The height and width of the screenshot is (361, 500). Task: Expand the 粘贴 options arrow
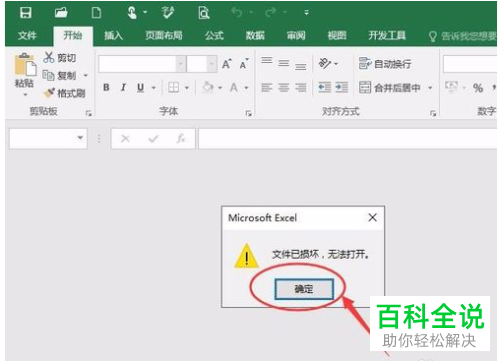[x=25, y=95]
